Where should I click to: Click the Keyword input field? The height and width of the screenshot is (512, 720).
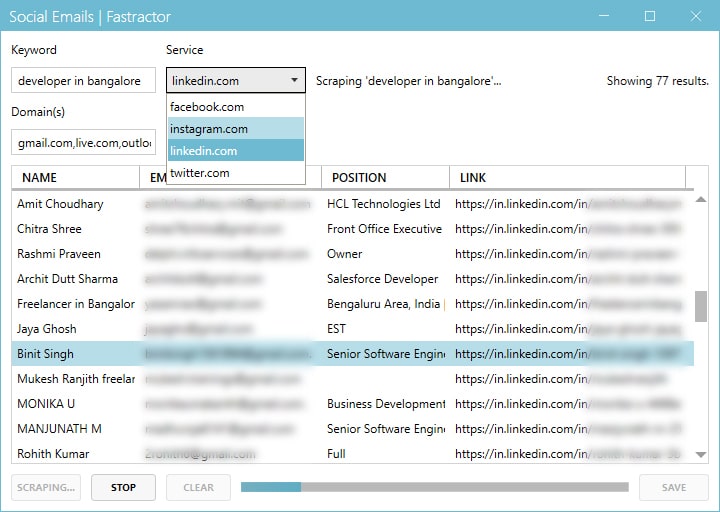[83, 80]
